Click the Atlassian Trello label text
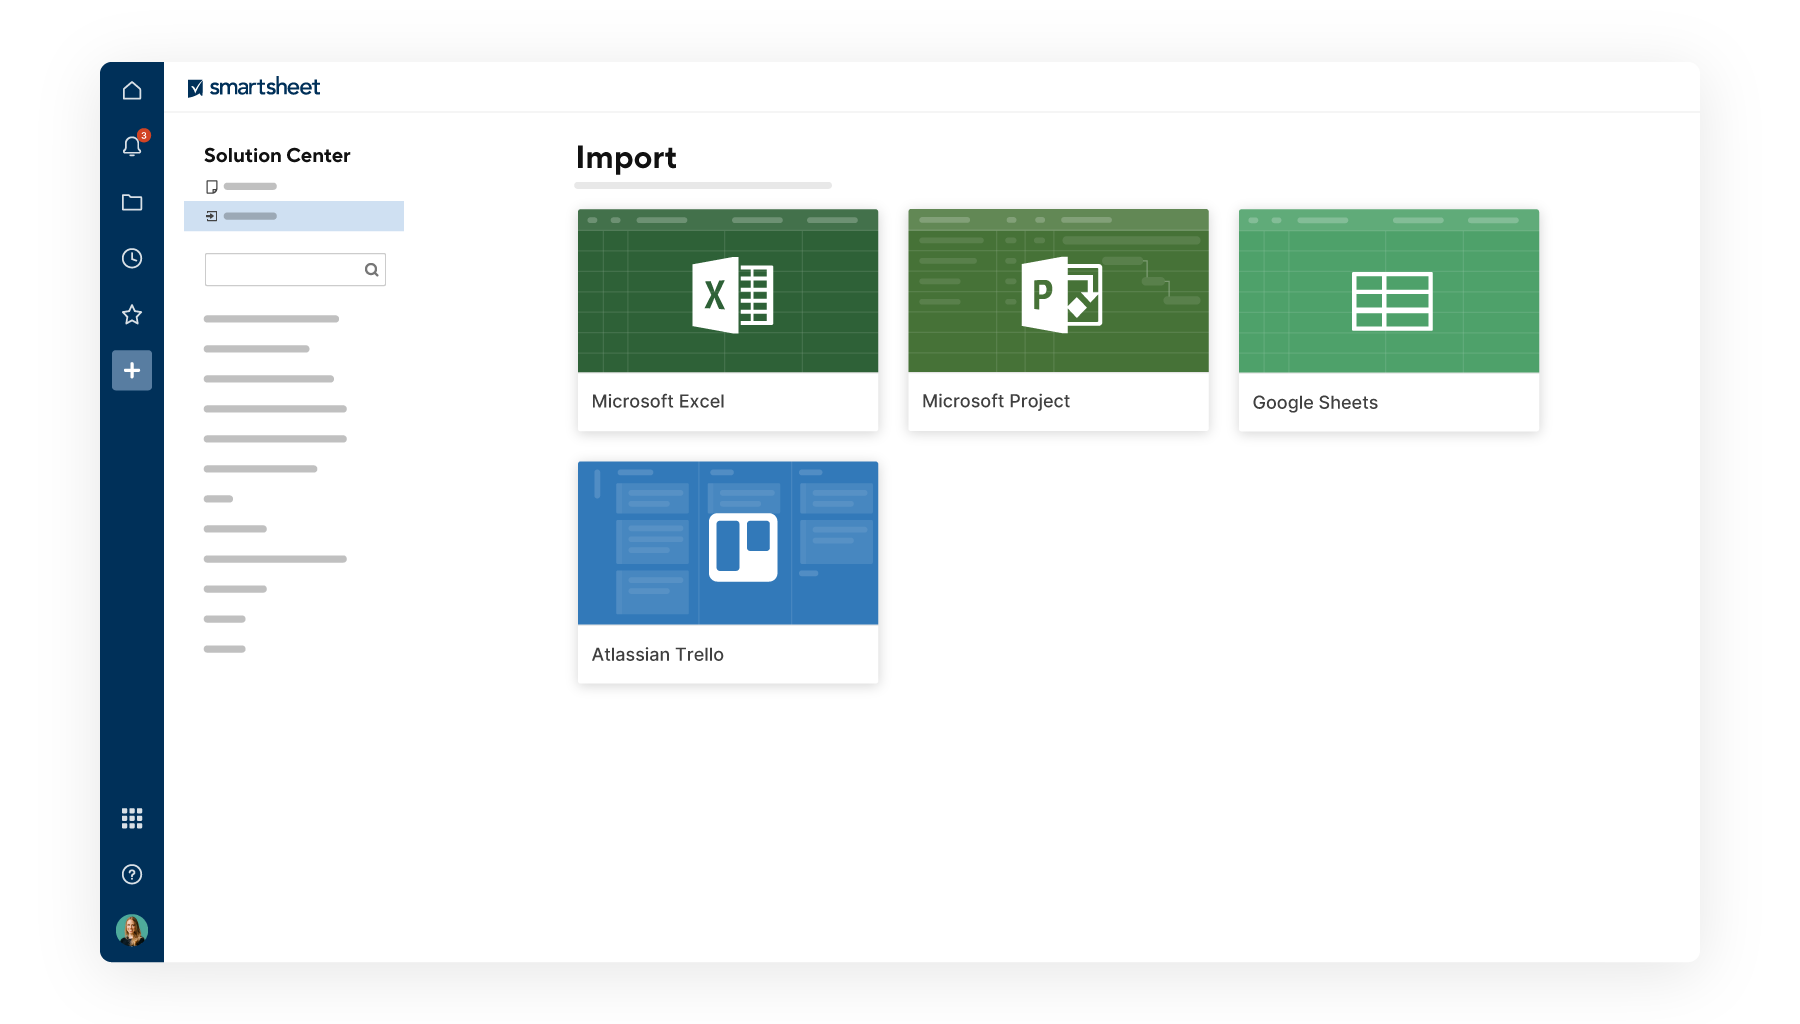 (x=658, y=654)
